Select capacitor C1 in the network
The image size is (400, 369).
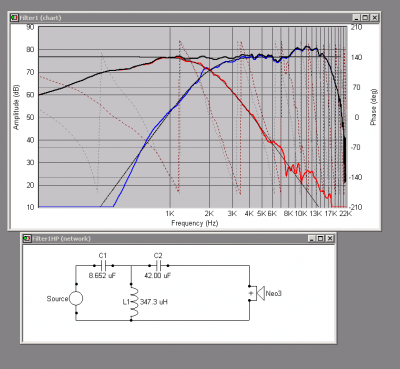pos(103,266)
